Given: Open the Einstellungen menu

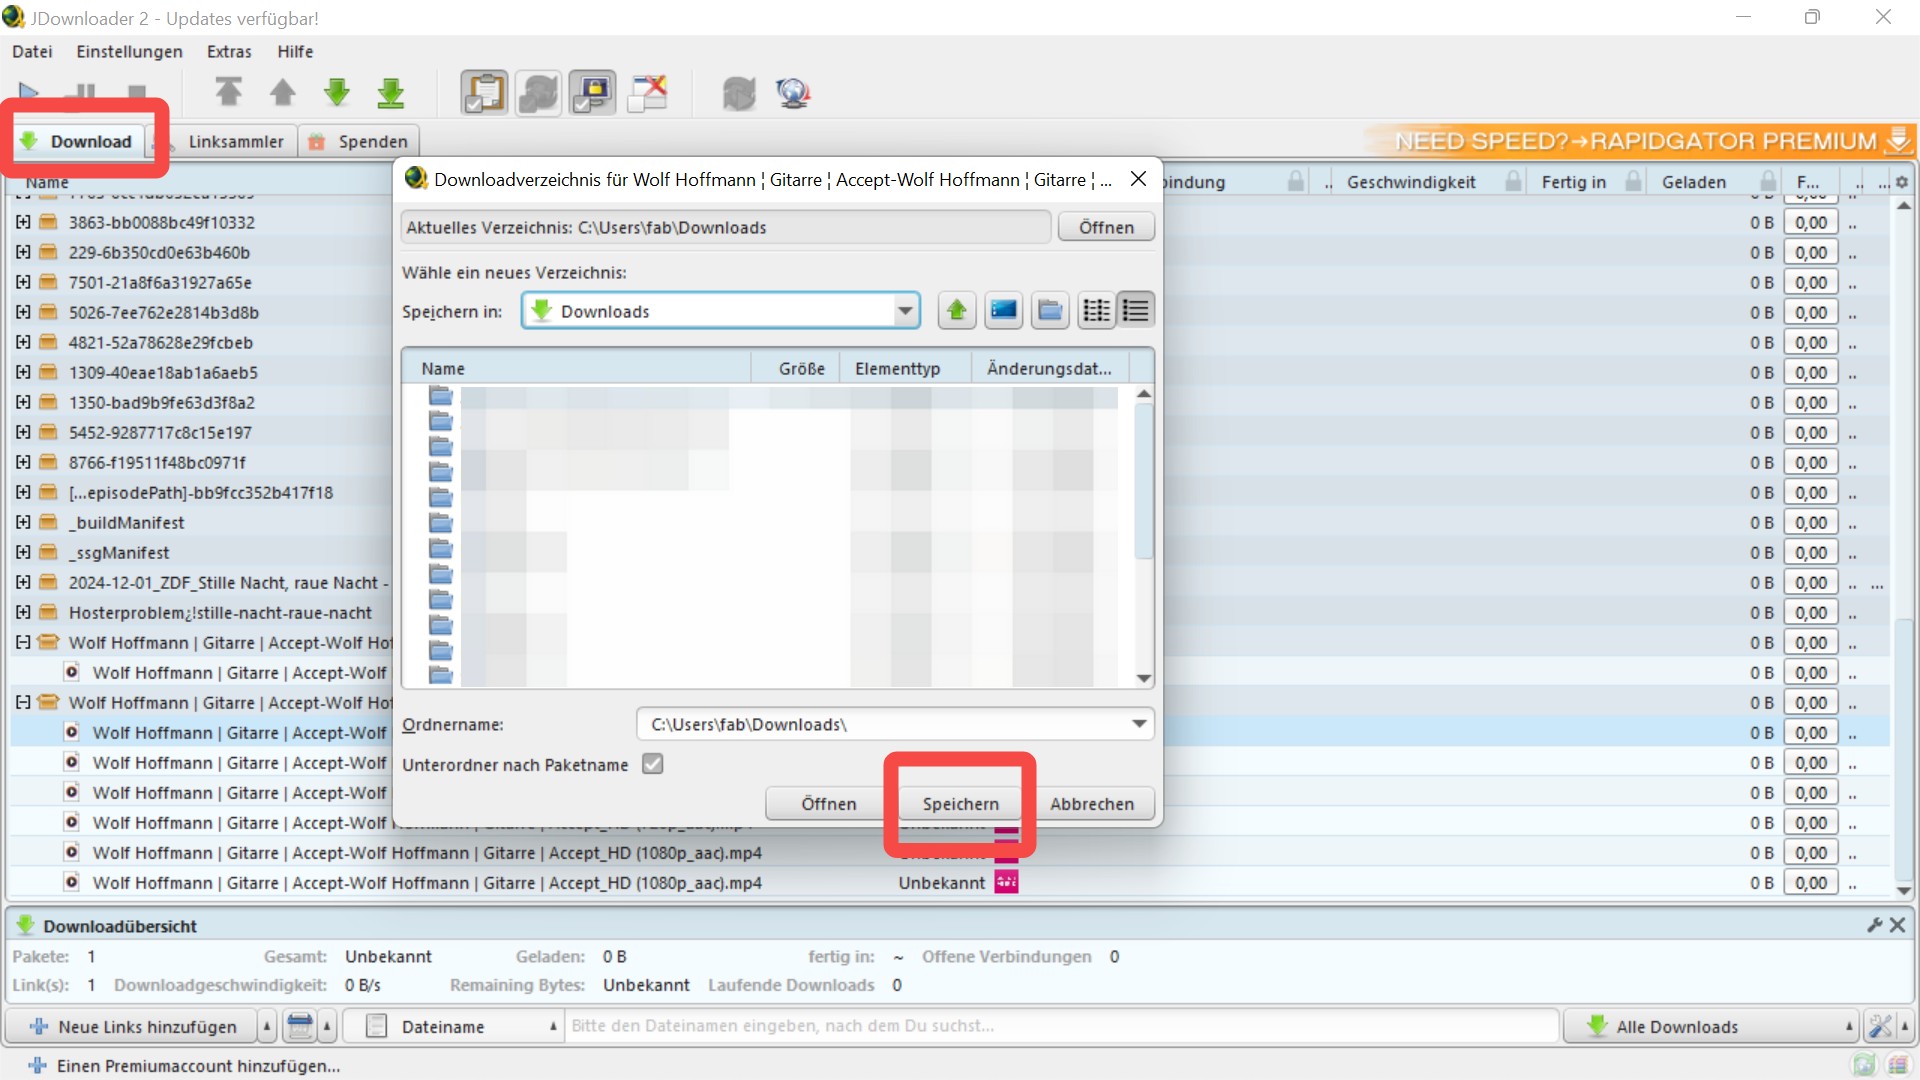Looking at the screenshot, I should pyautogui.click(x=129, y=51).
